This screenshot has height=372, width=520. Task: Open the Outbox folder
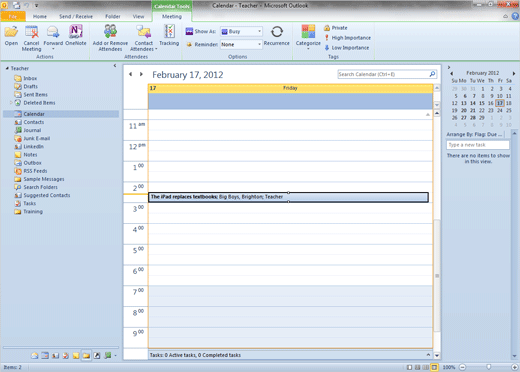pos(32,163)
